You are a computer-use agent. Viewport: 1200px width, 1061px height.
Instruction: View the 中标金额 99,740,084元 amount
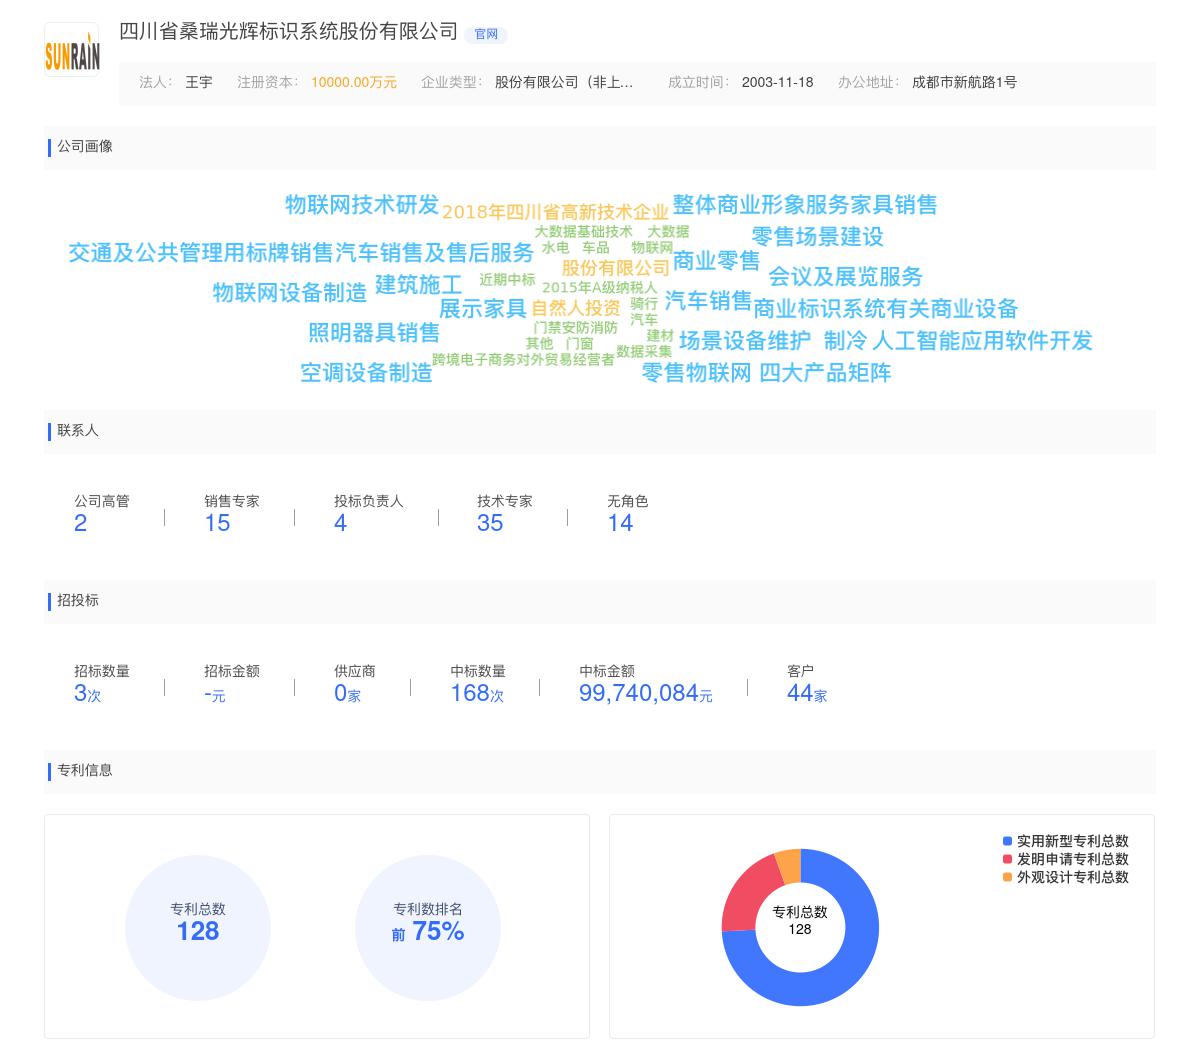tap(645, 693)
